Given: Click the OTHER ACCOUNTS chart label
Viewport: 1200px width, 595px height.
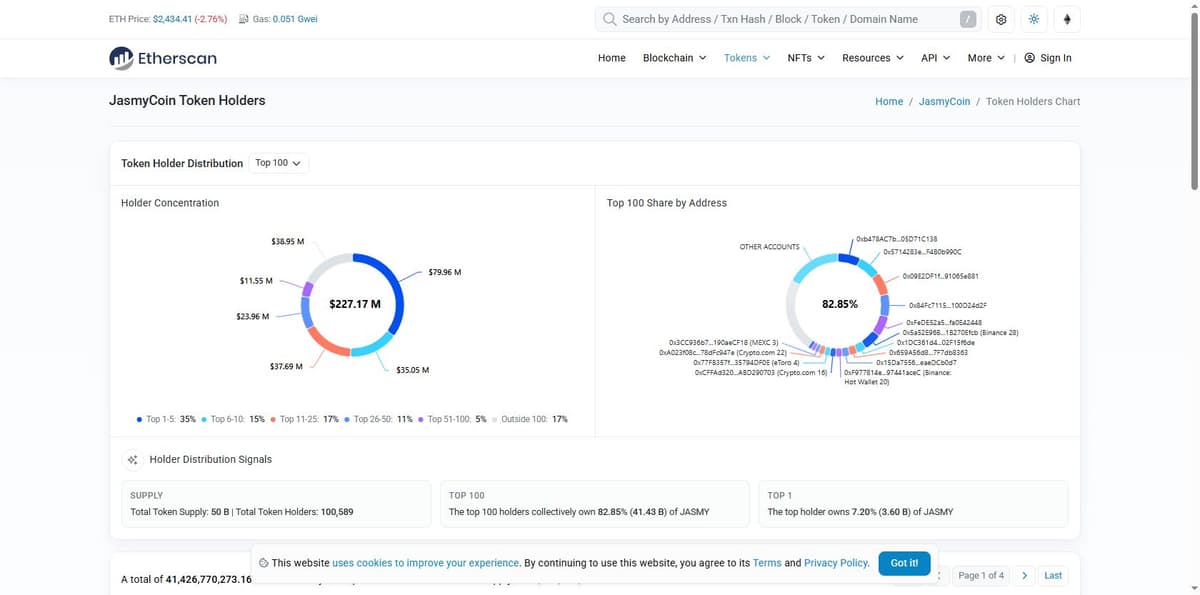Looking at the screenshot, I should [x=769, y=246].
